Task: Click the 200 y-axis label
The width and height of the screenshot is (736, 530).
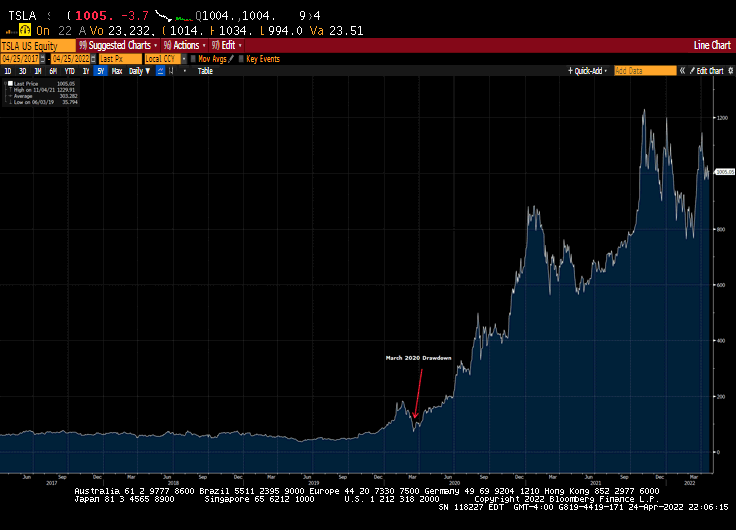Action: coord(721,397)
